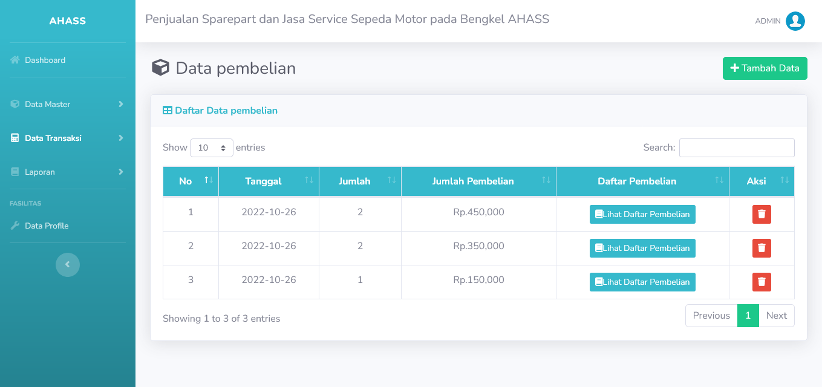The width and height of the screenshot is (822, 388).
Task: Sort by Tanggal using its sort arrows
Action: [x=309, y=180]
